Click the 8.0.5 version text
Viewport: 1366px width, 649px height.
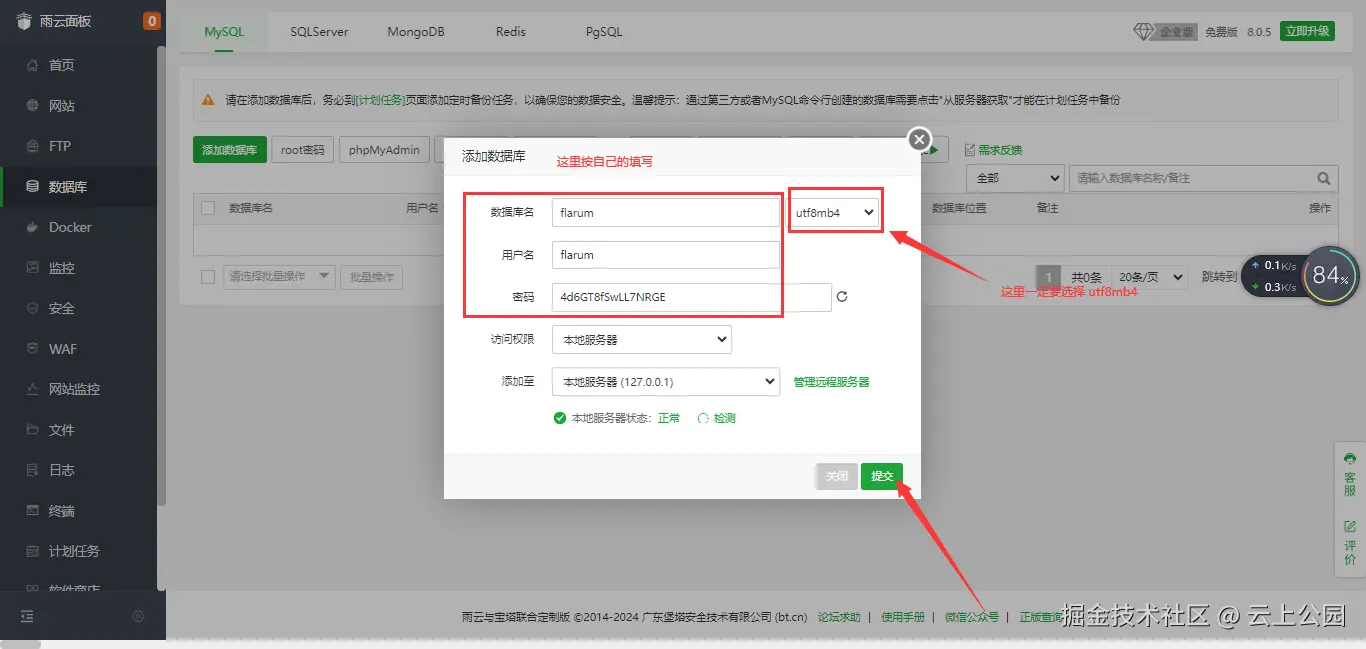tap(1259, 32)
